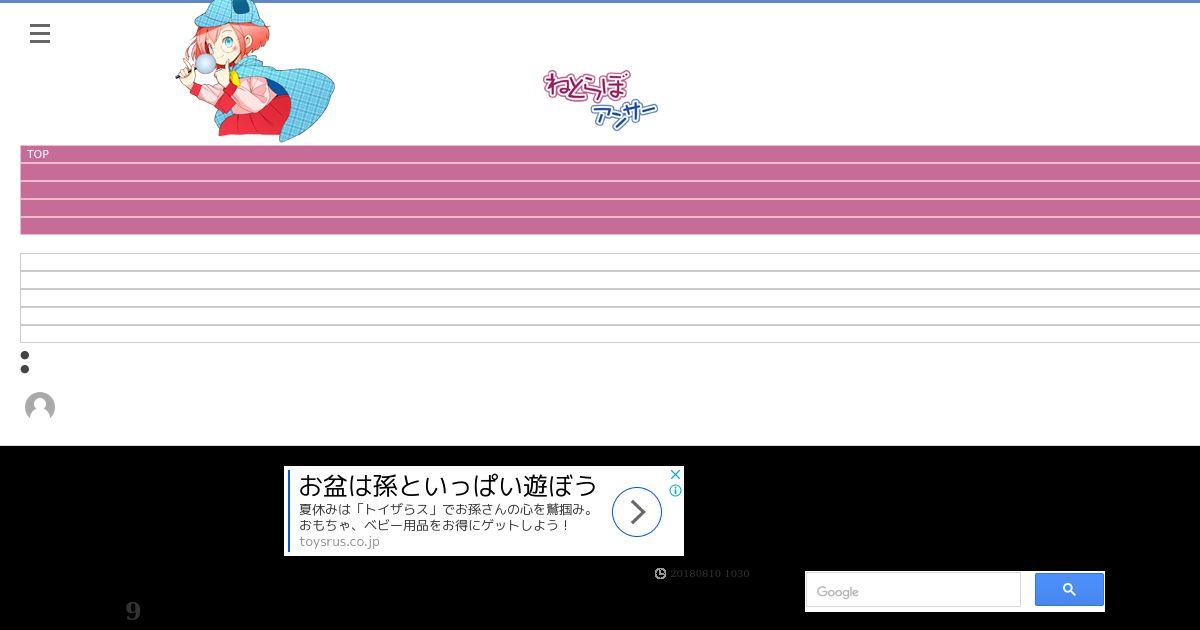Close the Toys R Us ad

pos(675,475)
